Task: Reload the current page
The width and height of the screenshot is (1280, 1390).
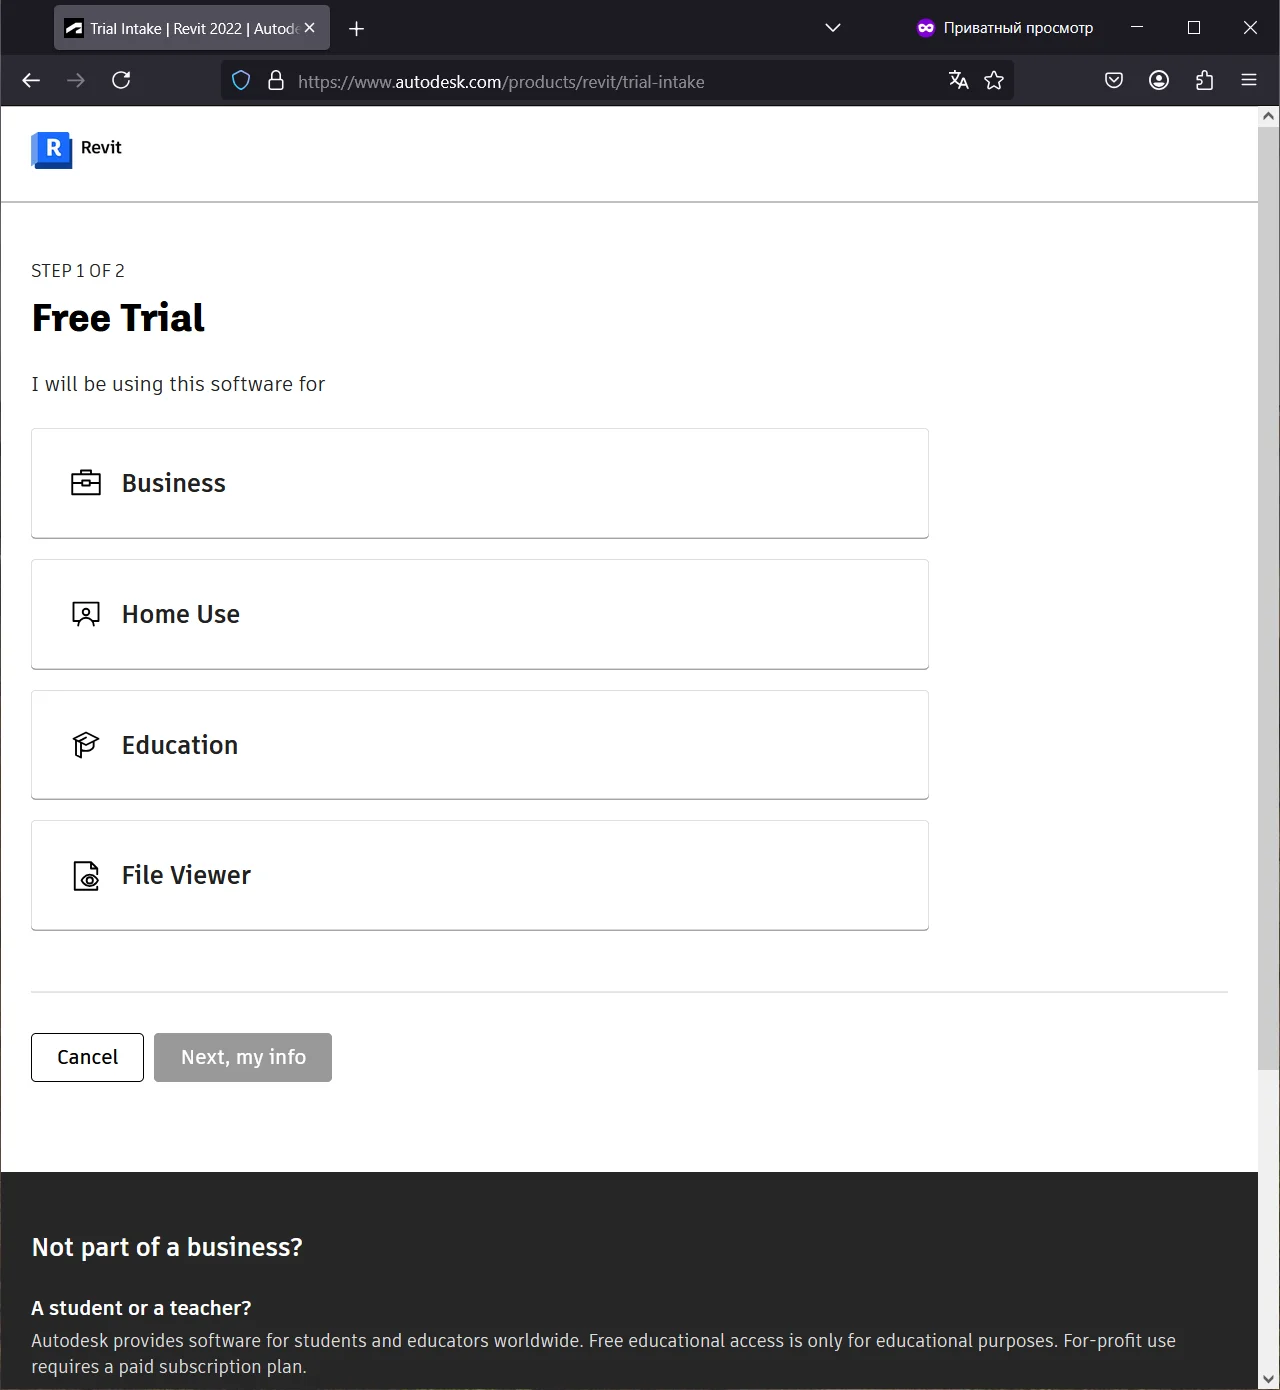Action: 121,81
